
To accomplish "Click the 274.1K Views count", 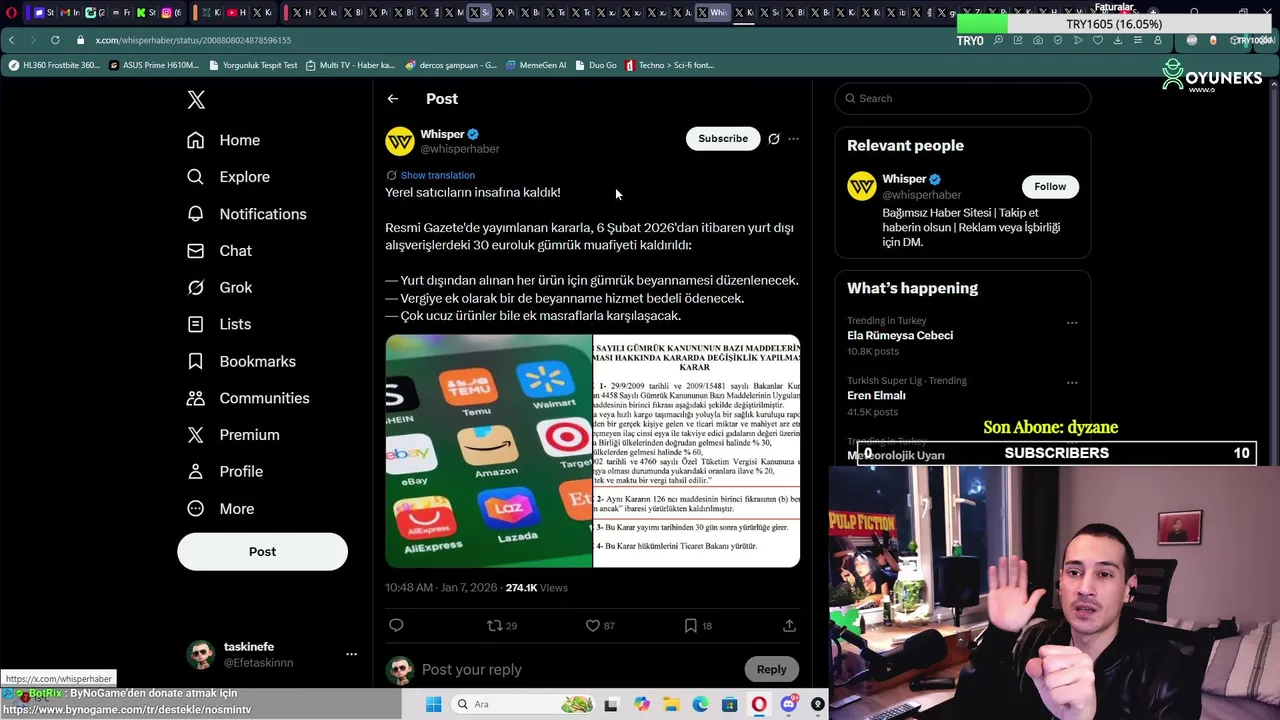I will point(536,588).
